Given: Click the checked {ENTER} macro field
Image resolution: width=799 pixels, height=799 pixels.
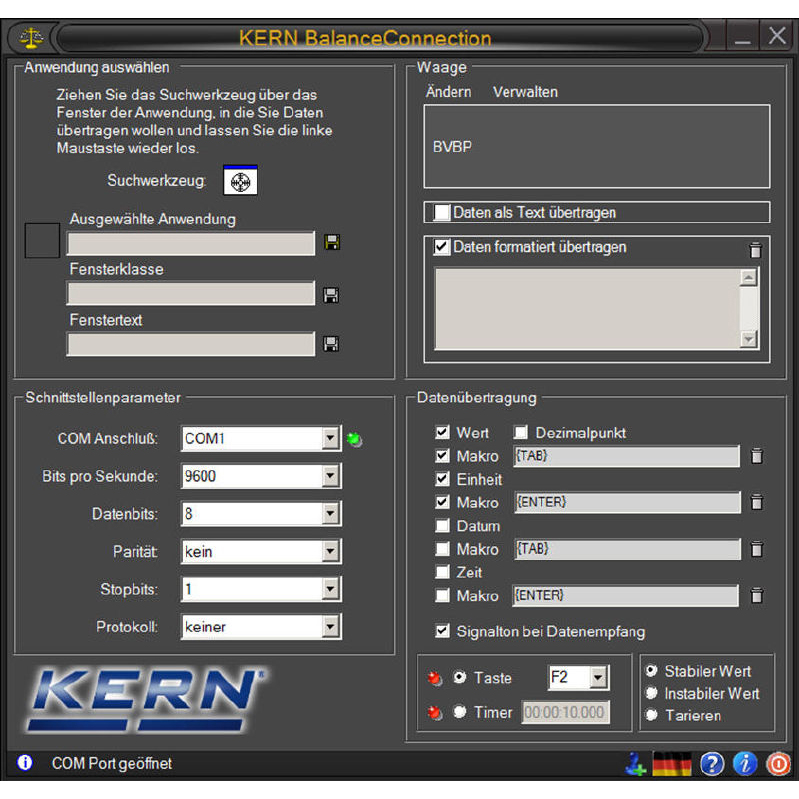Looking at the screenshot, I should [x=627, y=502].
